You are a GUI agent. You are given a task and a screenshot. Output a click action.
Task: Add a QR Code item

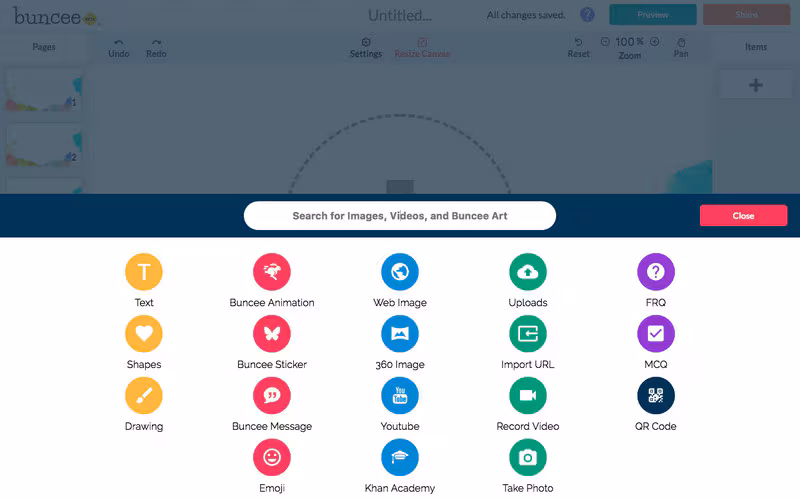pos(656,395)
